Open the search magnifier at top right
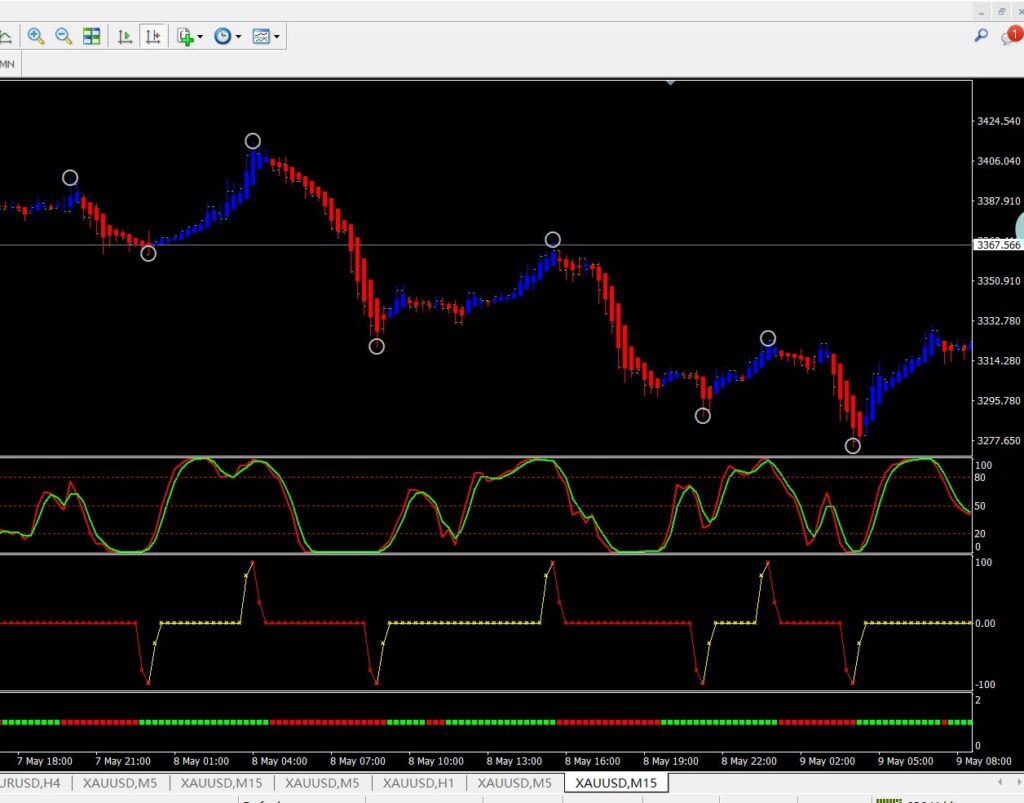This screenshot has width=1024, height=803. pos(981,36)
